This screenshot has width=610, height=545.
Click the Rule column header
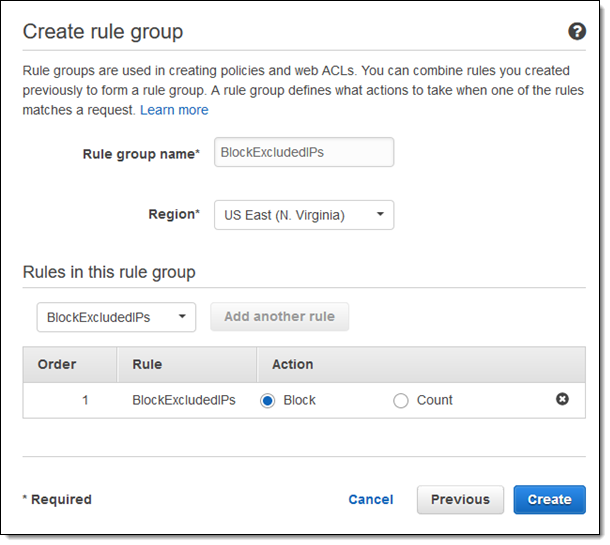click(x=147, y=365)
